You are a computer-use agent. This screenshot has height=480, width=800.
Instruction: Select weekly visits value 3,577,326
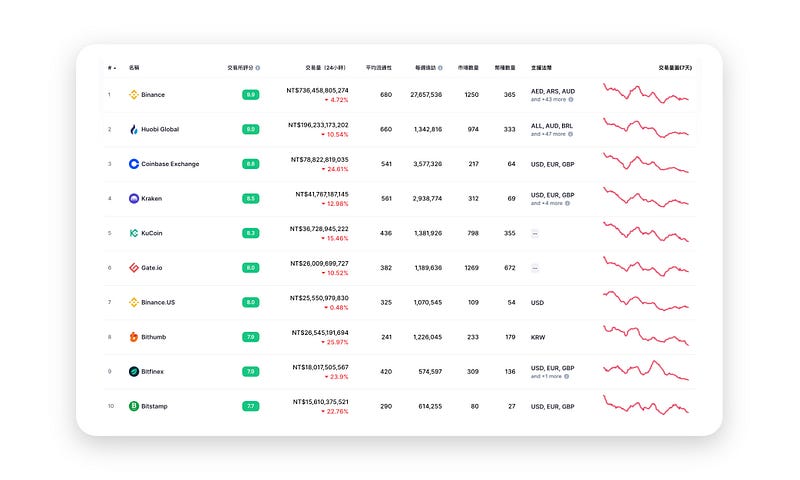[x=428, y=164]
